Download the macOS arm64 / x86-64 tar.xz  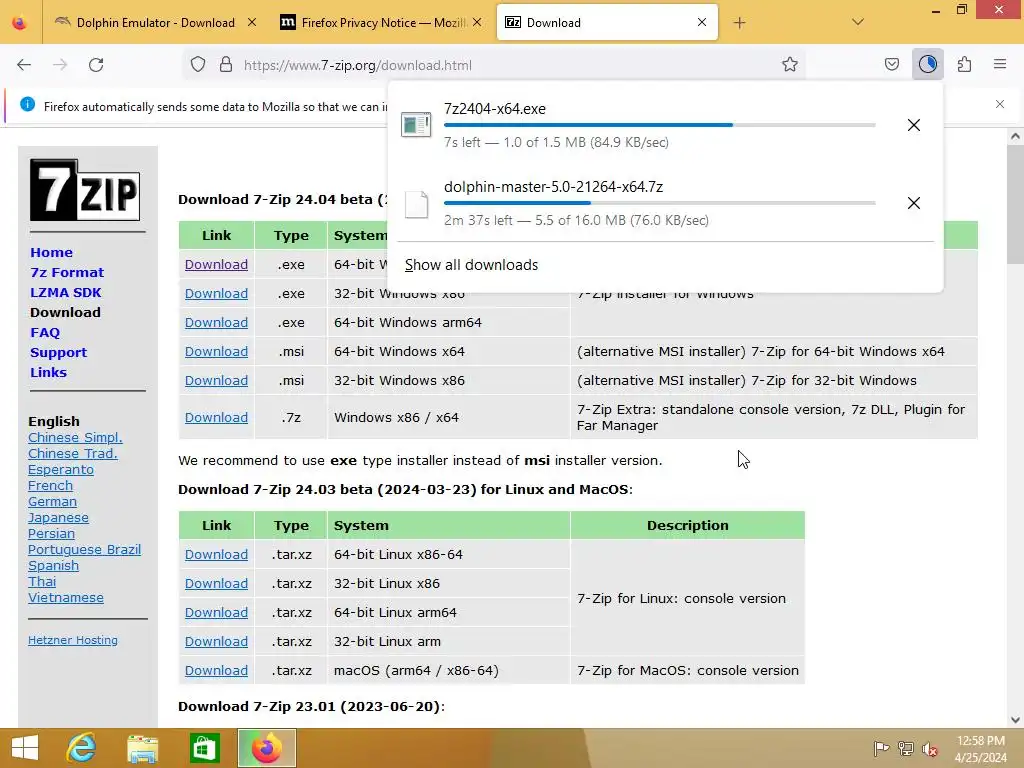[x=216, y=671]
